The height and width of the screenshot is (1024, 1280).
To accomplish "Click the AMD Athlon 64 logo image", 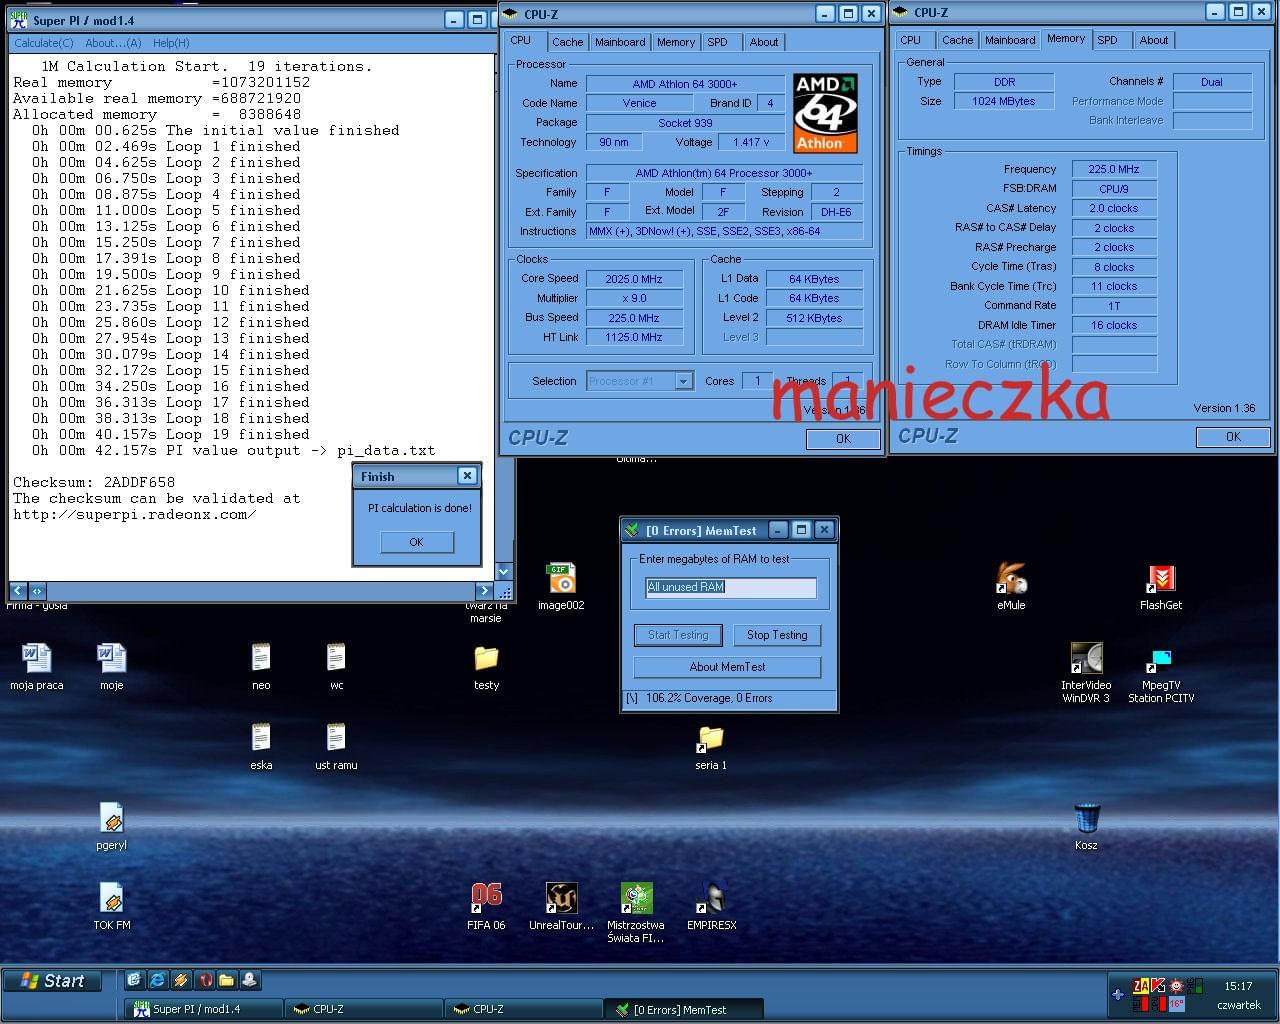I will point(826,112).
